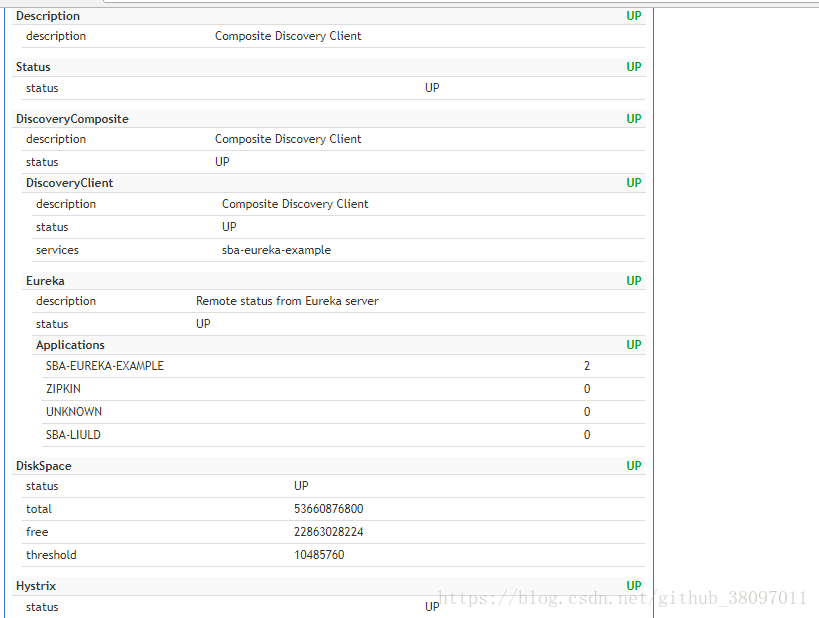Select the free disk value 22863028224
The height and width of the screenshot is (618, 819).
coord(329,532)
